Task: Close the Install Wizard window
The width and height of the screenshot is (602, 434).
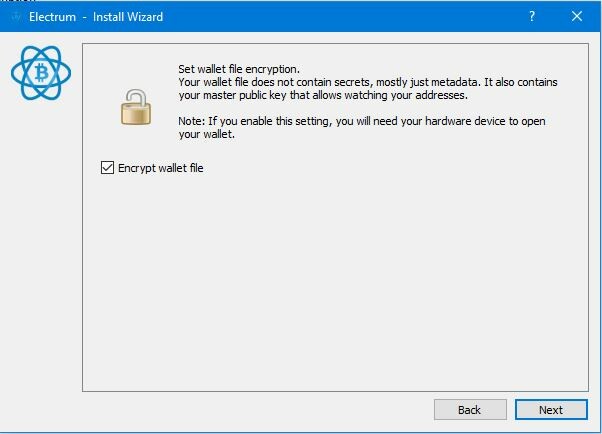Action: [577, 16]
